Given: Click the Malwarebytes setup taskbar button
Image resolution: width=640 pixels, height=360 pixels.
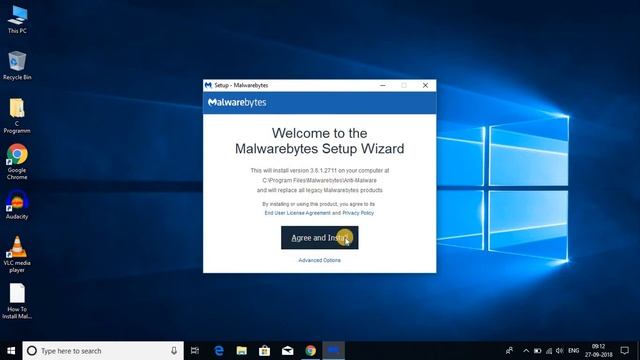Looking at the screenshot, I should coord(333,351).
